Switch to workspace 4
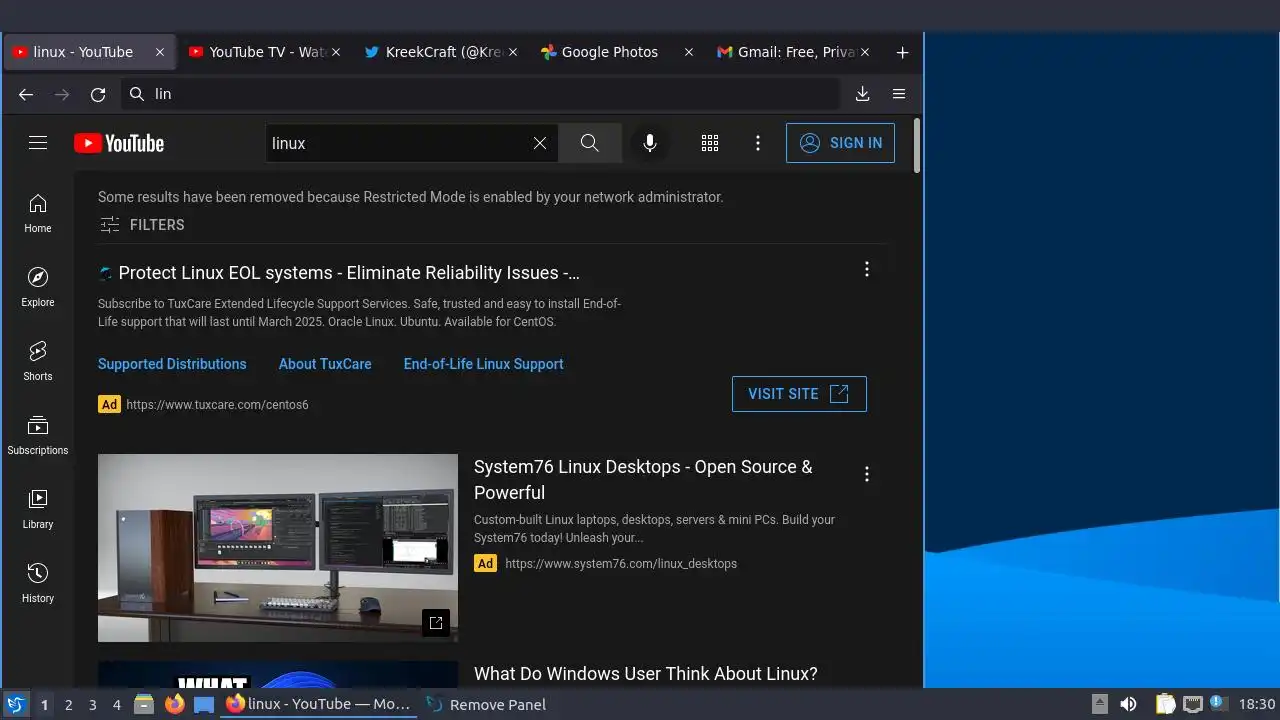The width and height of the screenshot is (1280, 720). [116, 705]
